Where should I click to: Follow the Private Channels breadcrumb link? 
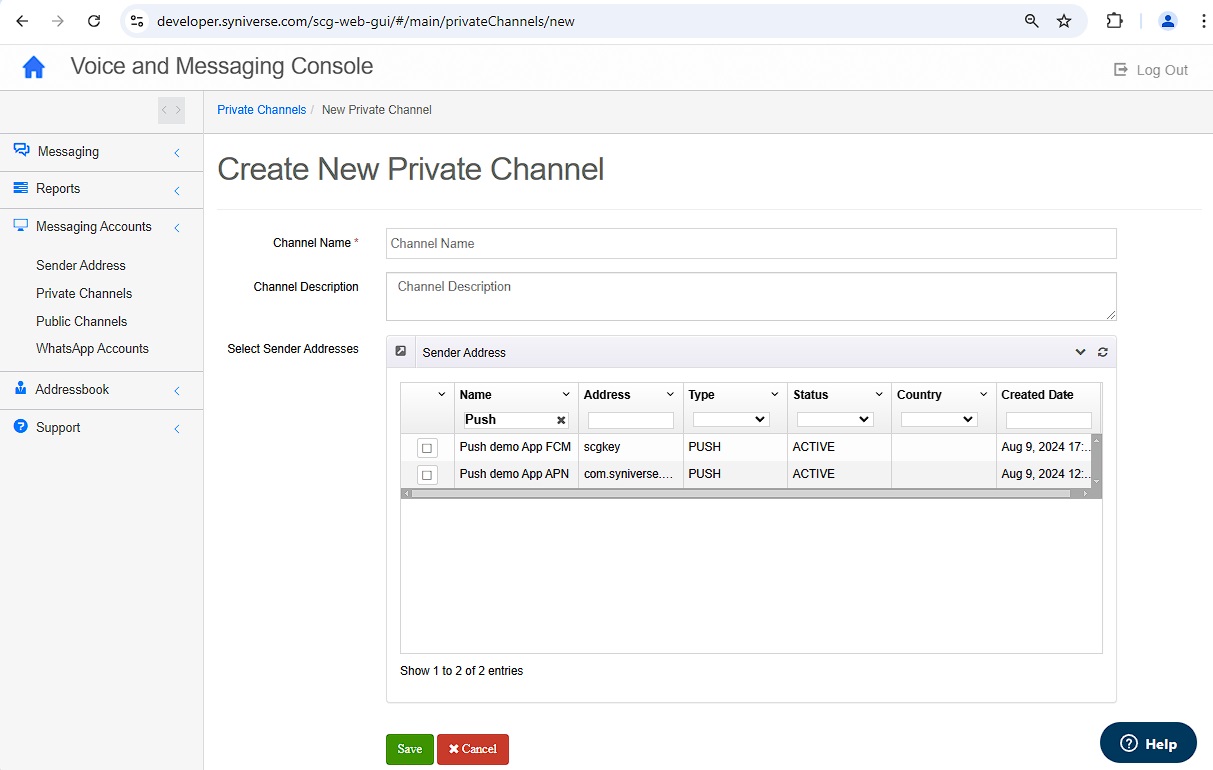coord(262,110)
